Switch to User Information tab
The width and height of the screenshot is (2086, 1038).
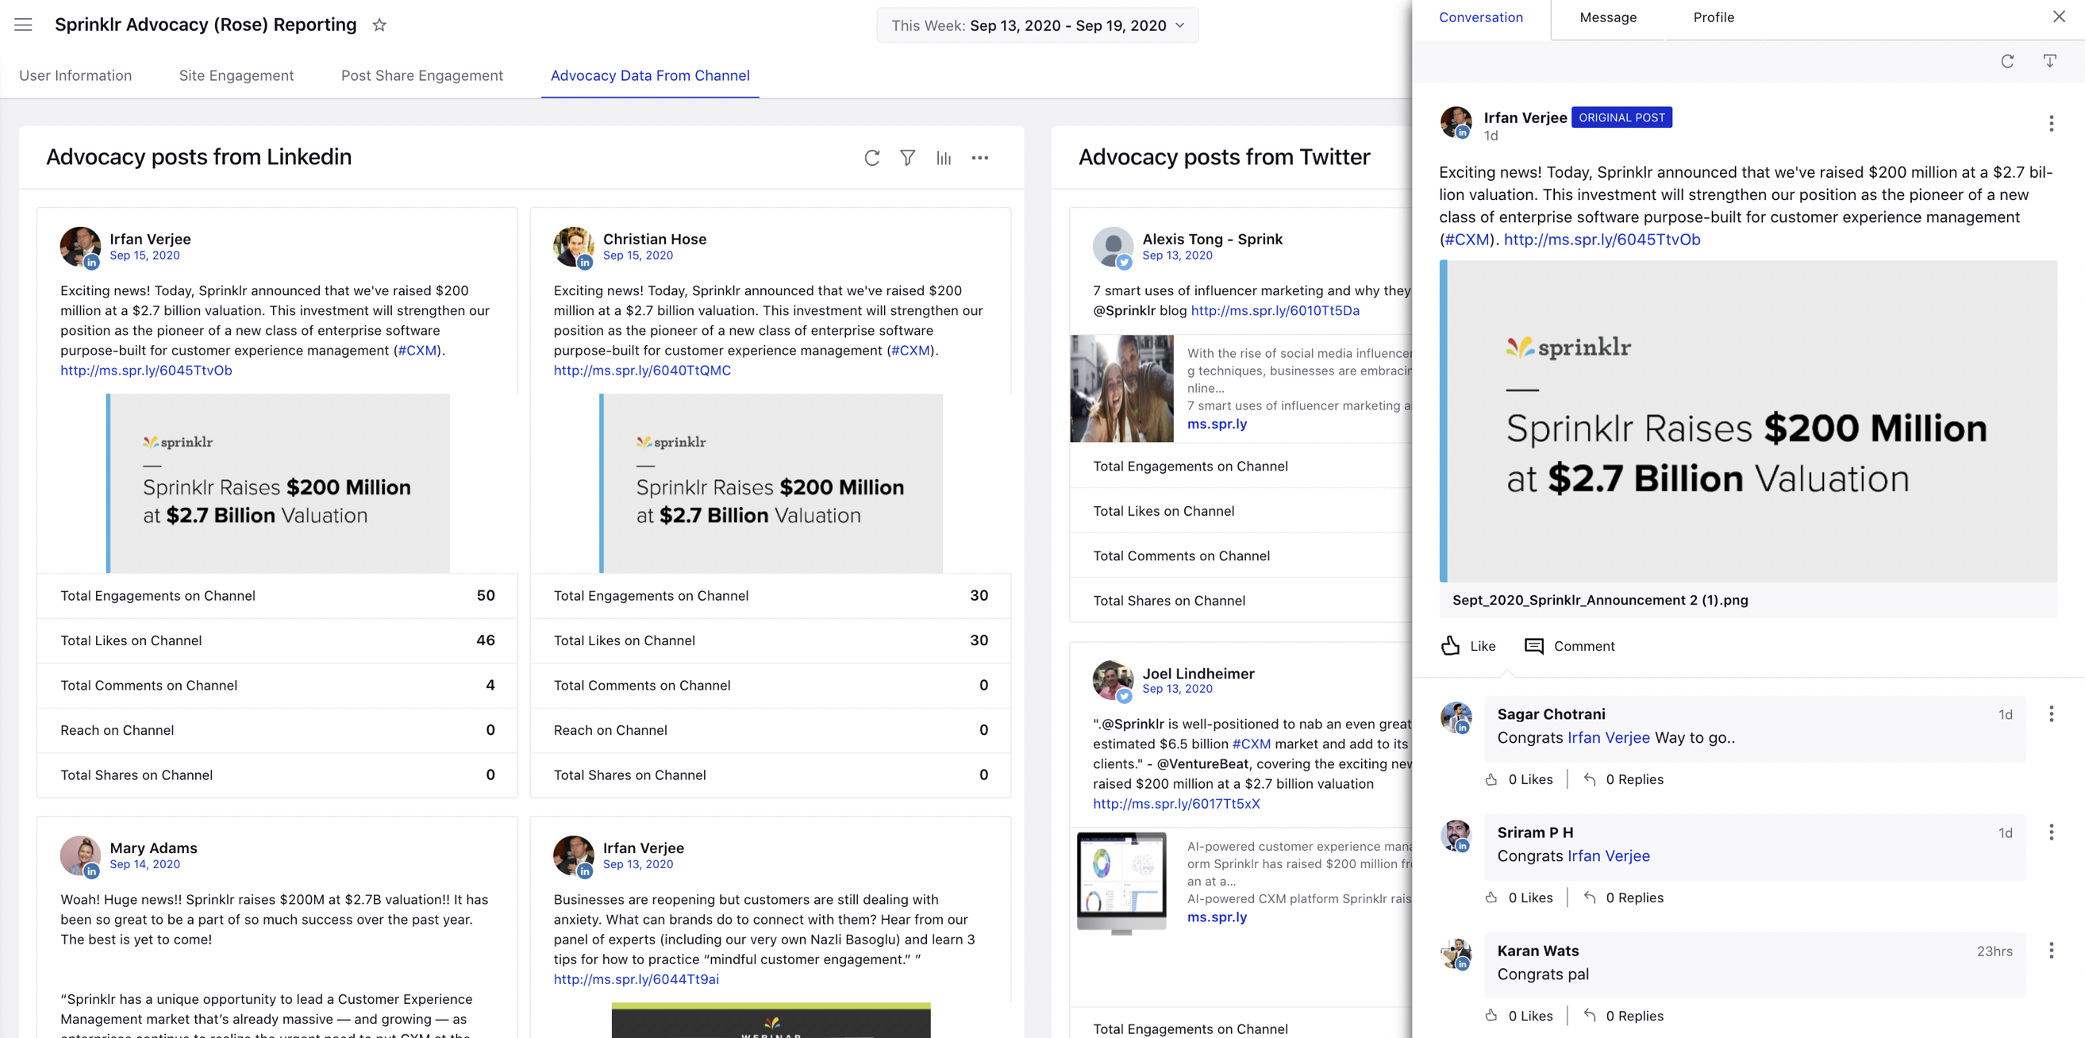pyautogui.click(x=75, y=76)
